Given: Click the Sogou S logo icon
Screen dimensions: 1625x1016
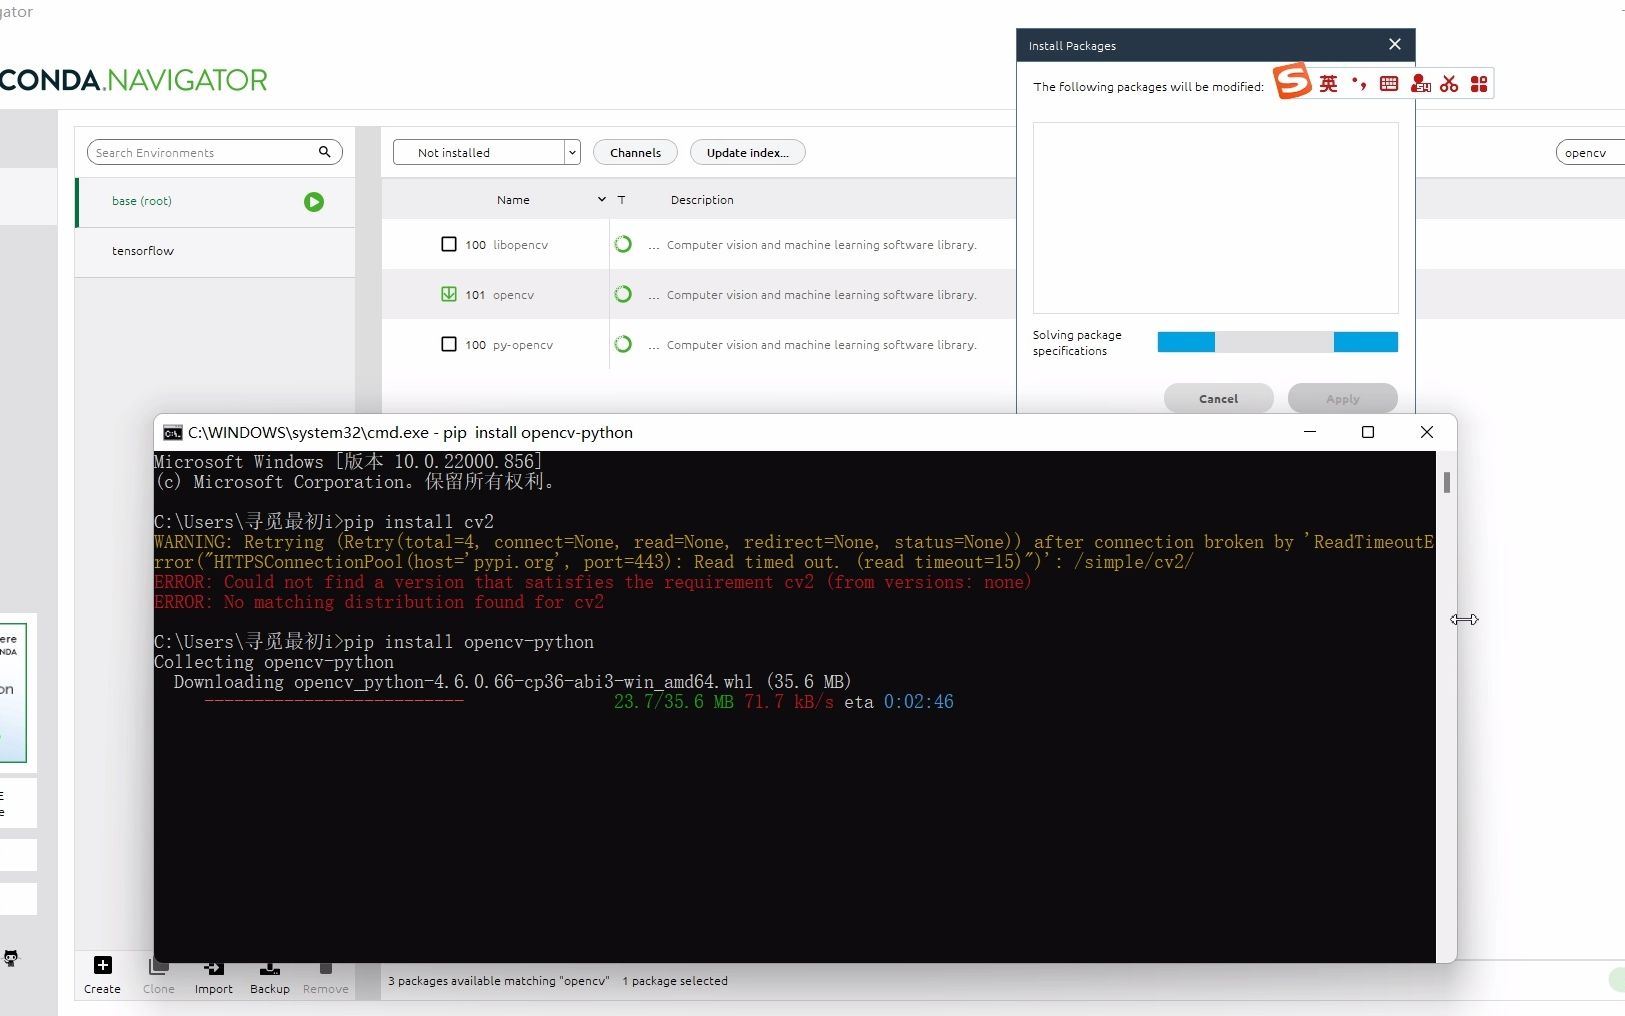Looking at the screenshot, I should coord(1291,82).
